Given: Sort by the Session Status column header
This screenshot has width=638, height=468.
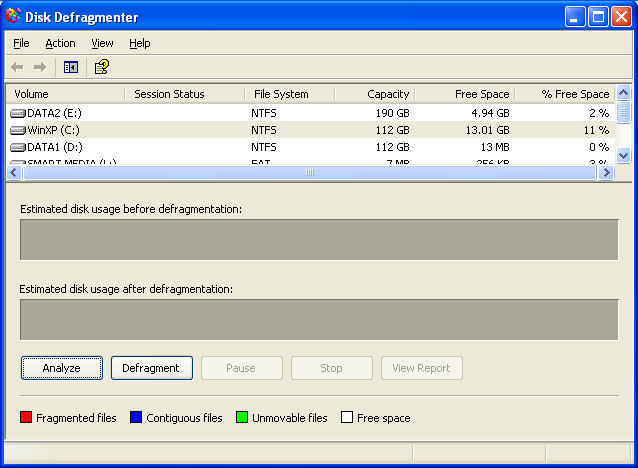Looking at the screenshot, I should (185, 94).
